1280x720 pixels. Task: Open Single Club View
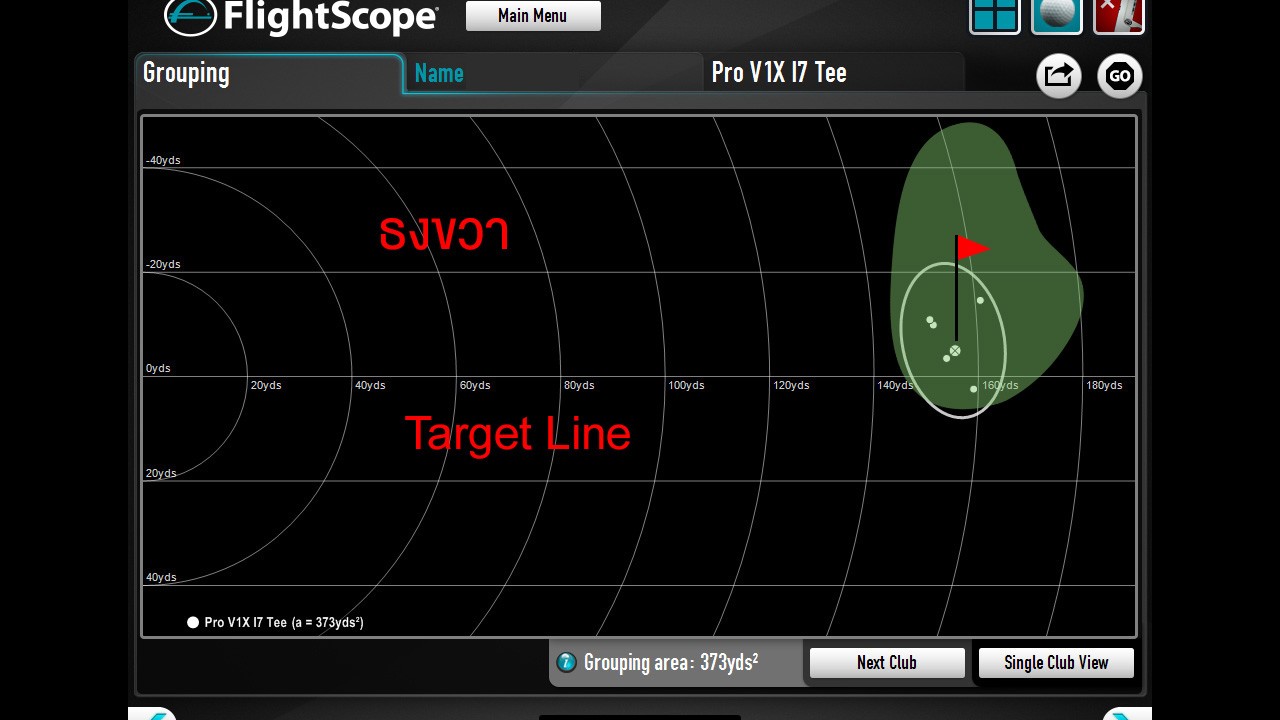(1056, 663)
